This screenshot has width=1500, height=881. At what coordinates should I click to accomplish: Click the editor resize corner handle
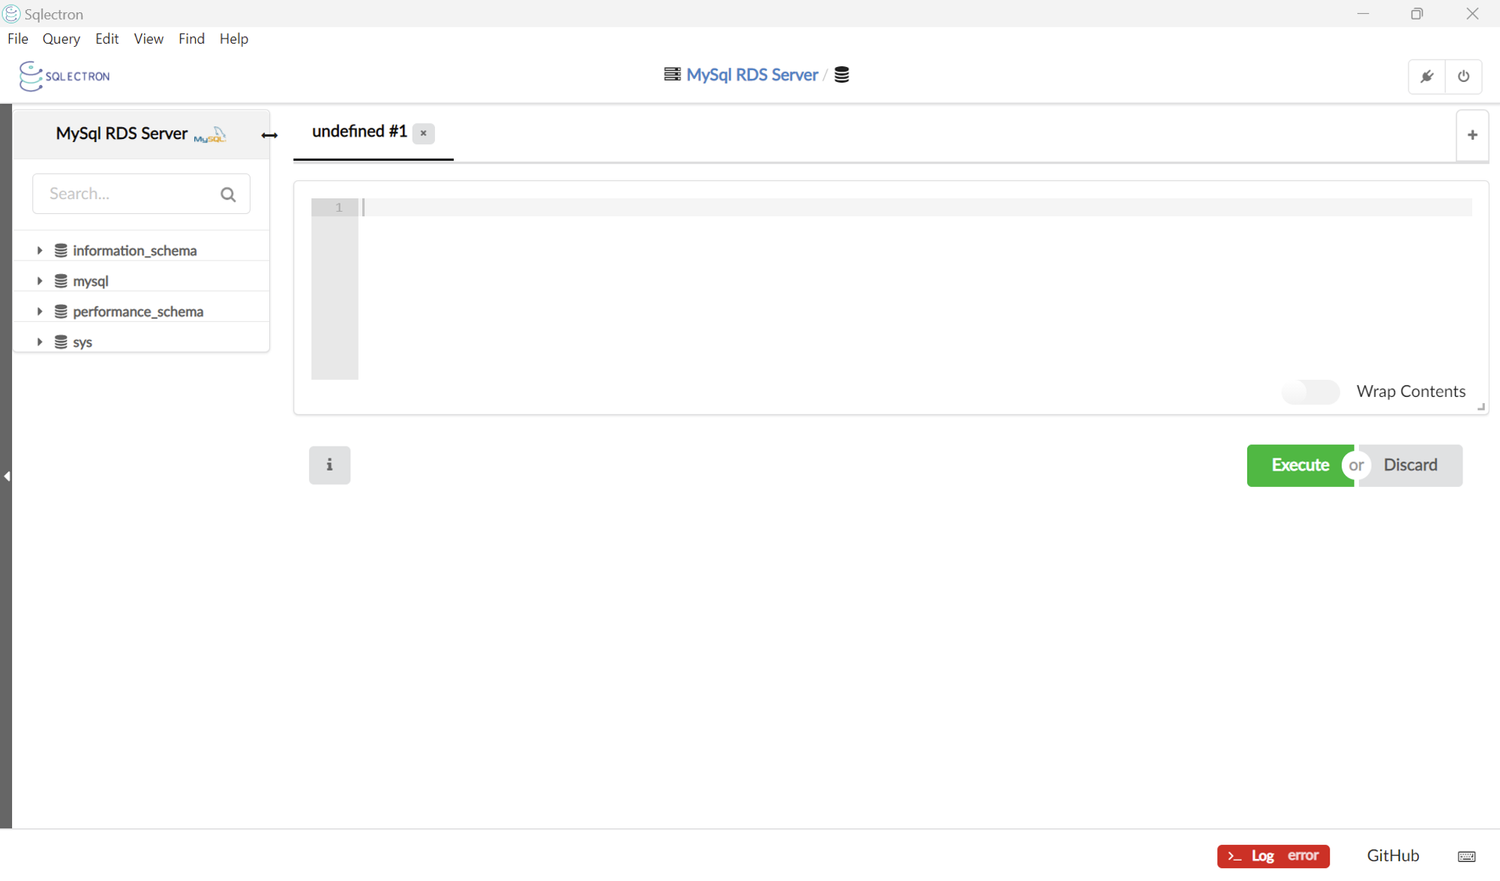[1481, 407]
